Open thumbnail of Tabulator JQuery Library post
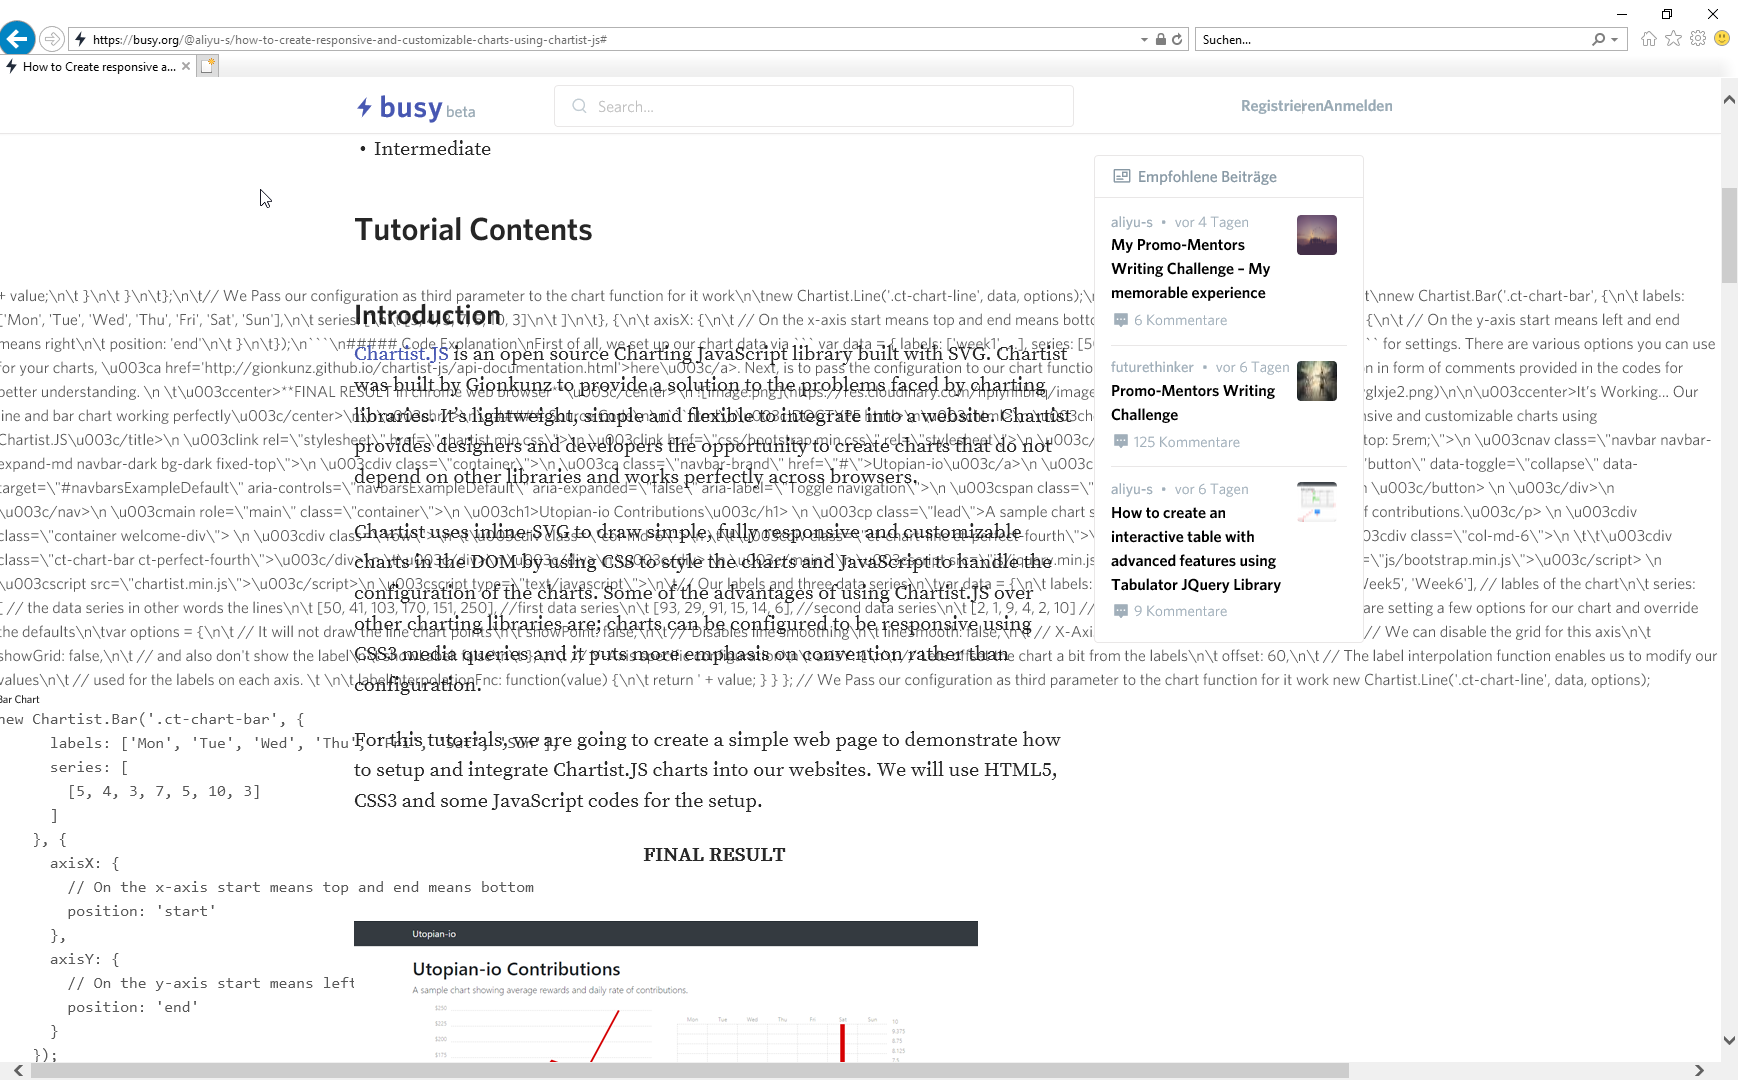1738x1080 pixels. 1317,502
